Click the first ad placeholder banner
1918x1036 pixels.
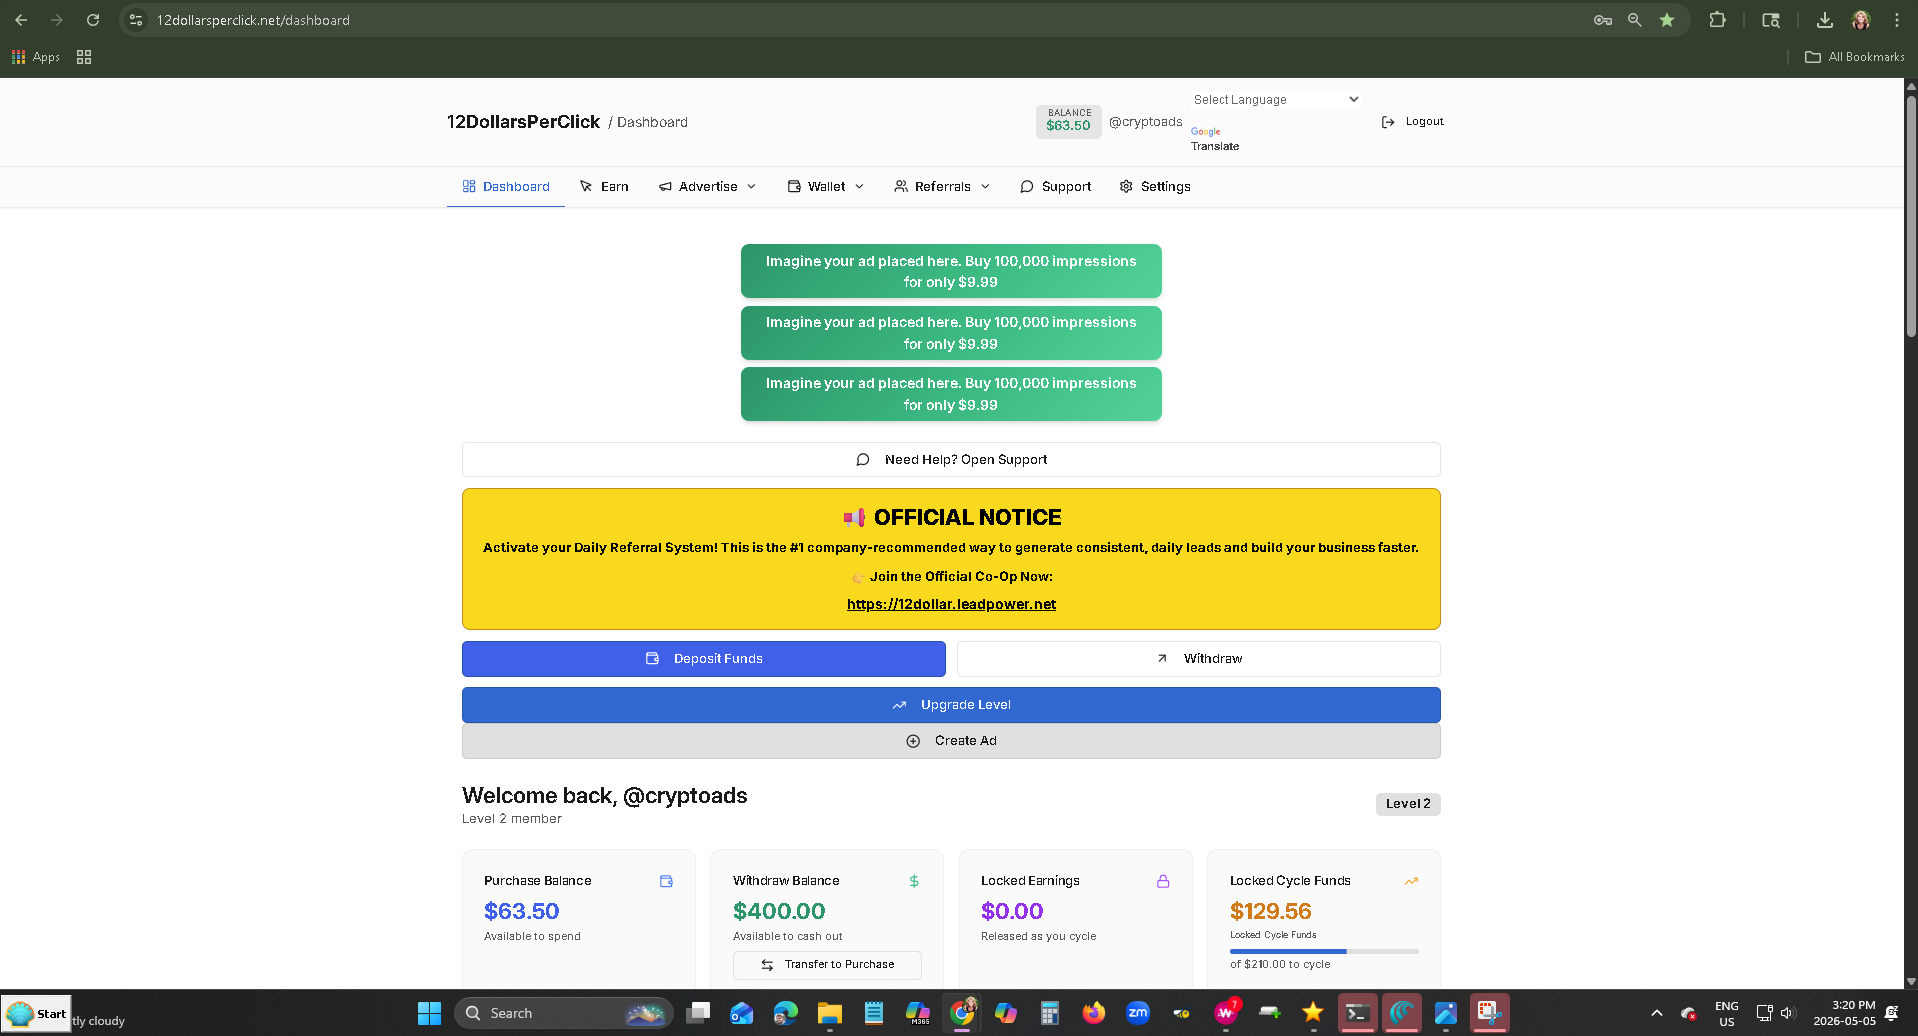click(951, 271)
